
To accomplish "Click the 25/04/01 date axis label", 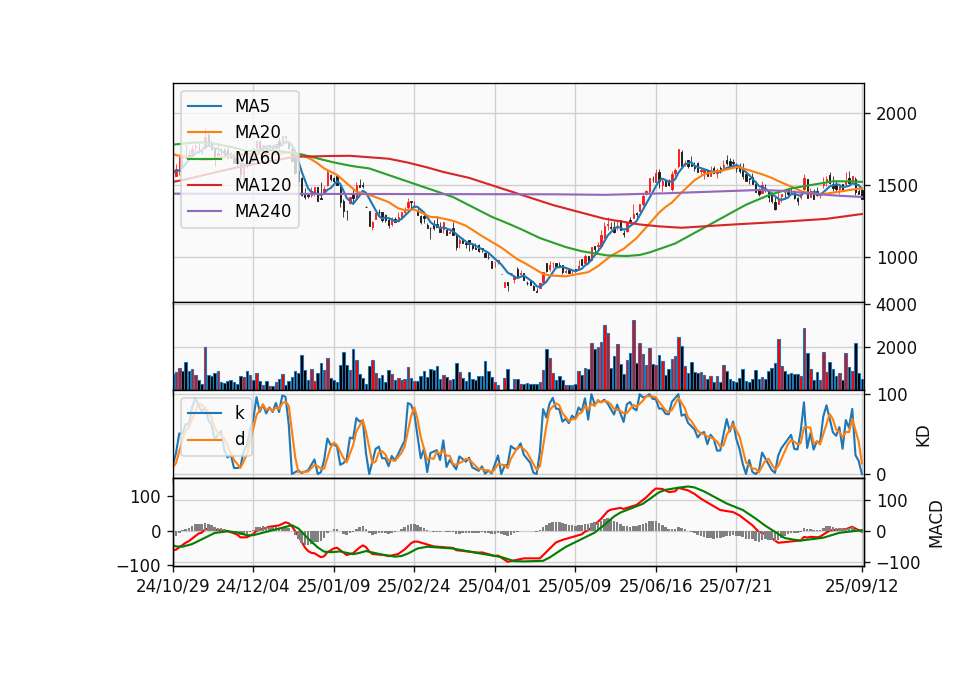I will (x=494, y=586).
